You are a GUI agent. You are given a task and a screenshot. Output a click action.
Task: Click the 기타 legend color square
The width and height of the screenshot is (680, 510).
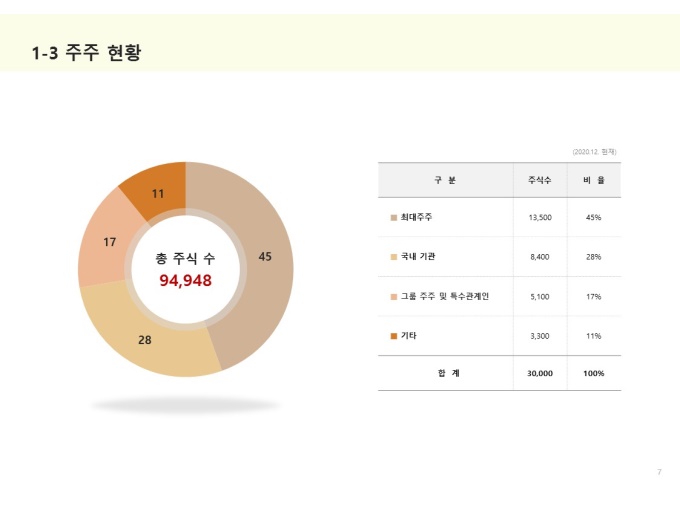(394, 336)
